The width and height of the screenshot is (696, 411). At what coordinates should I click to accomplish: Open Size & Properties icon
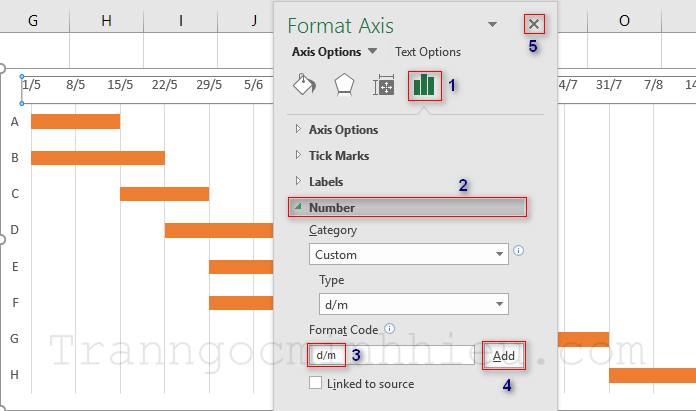[384, 86]
